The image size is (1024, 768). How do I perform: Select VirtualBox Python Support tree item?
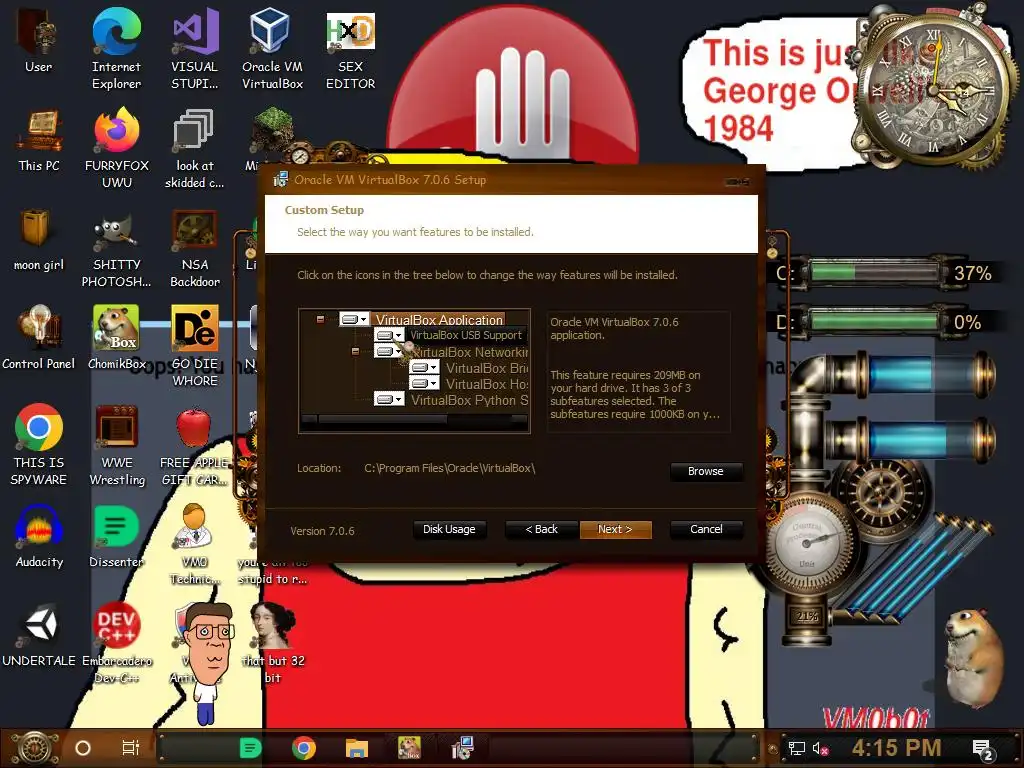pyautogui.click(x=470, y=400)
